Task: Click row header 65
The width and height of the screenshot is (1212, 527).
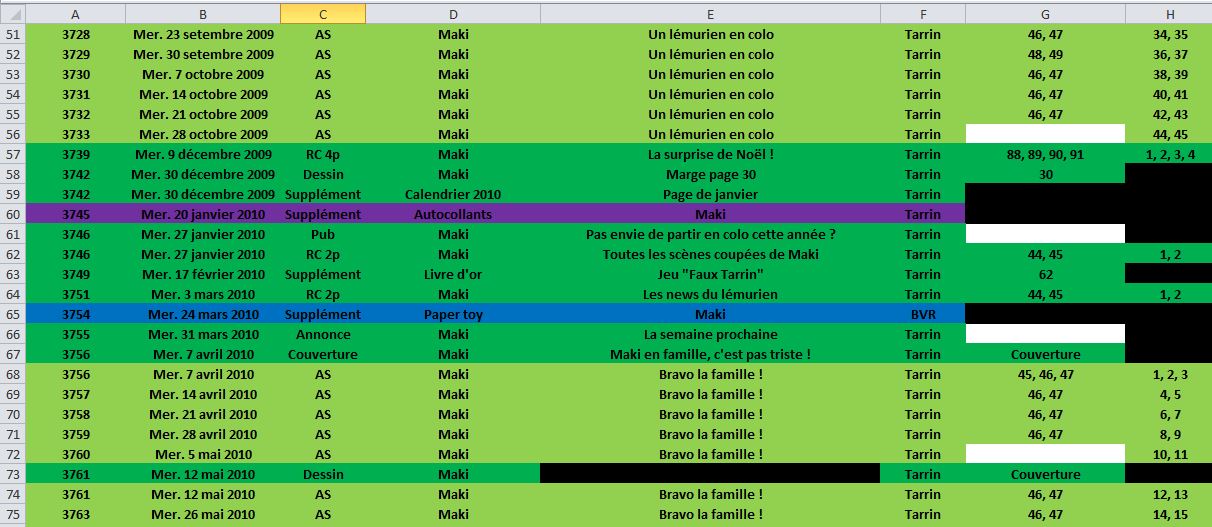Action: pyautogui.click(x=13, y=314)
